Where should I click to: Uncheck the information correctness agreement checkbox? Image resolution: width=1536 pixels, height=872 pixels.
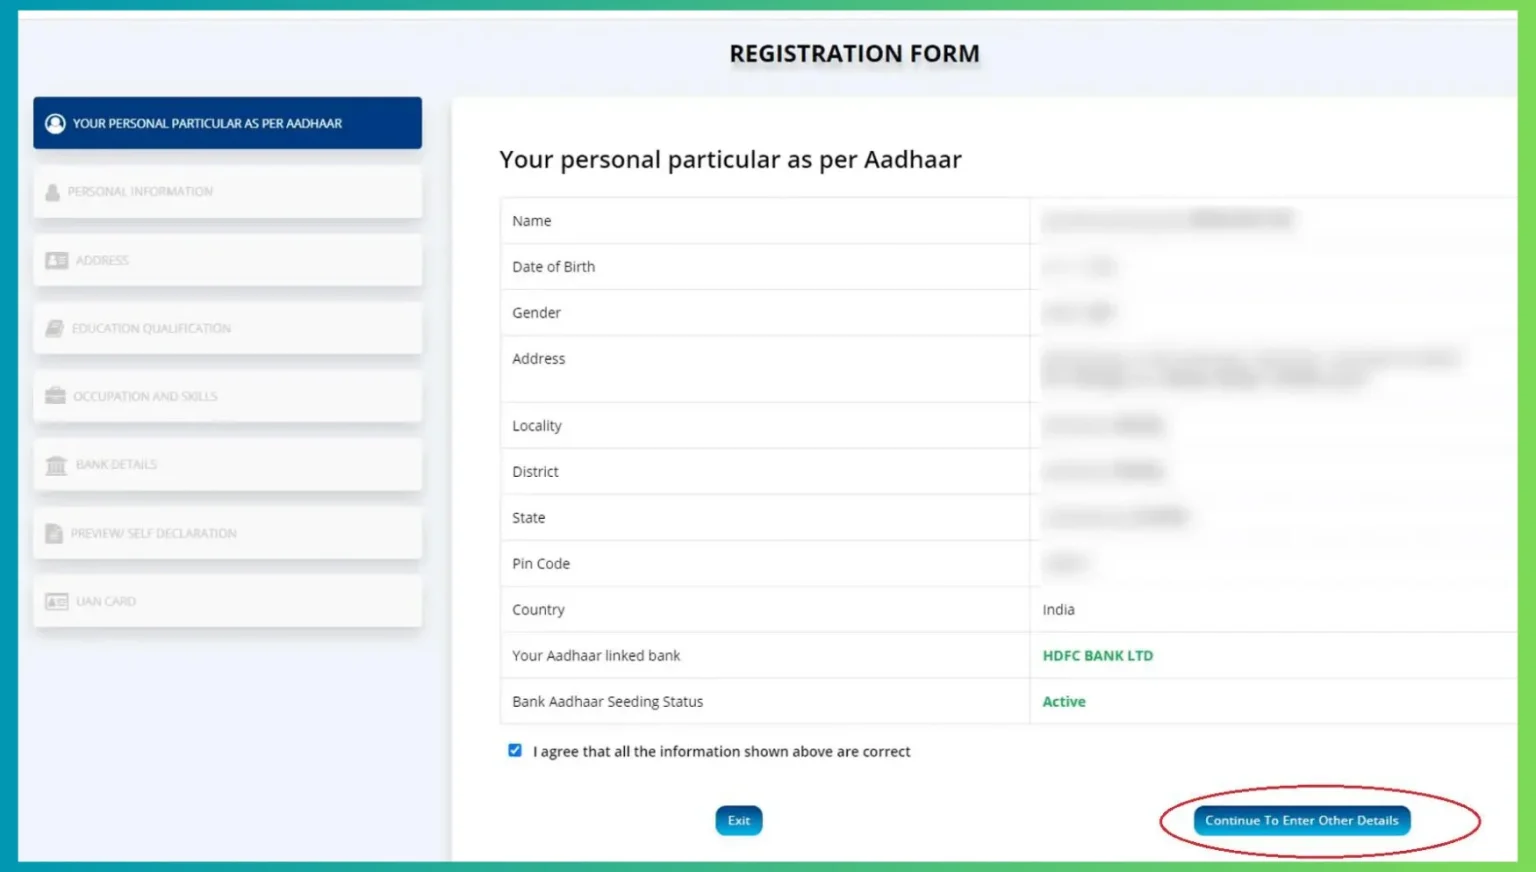click(x=515, y=750)
